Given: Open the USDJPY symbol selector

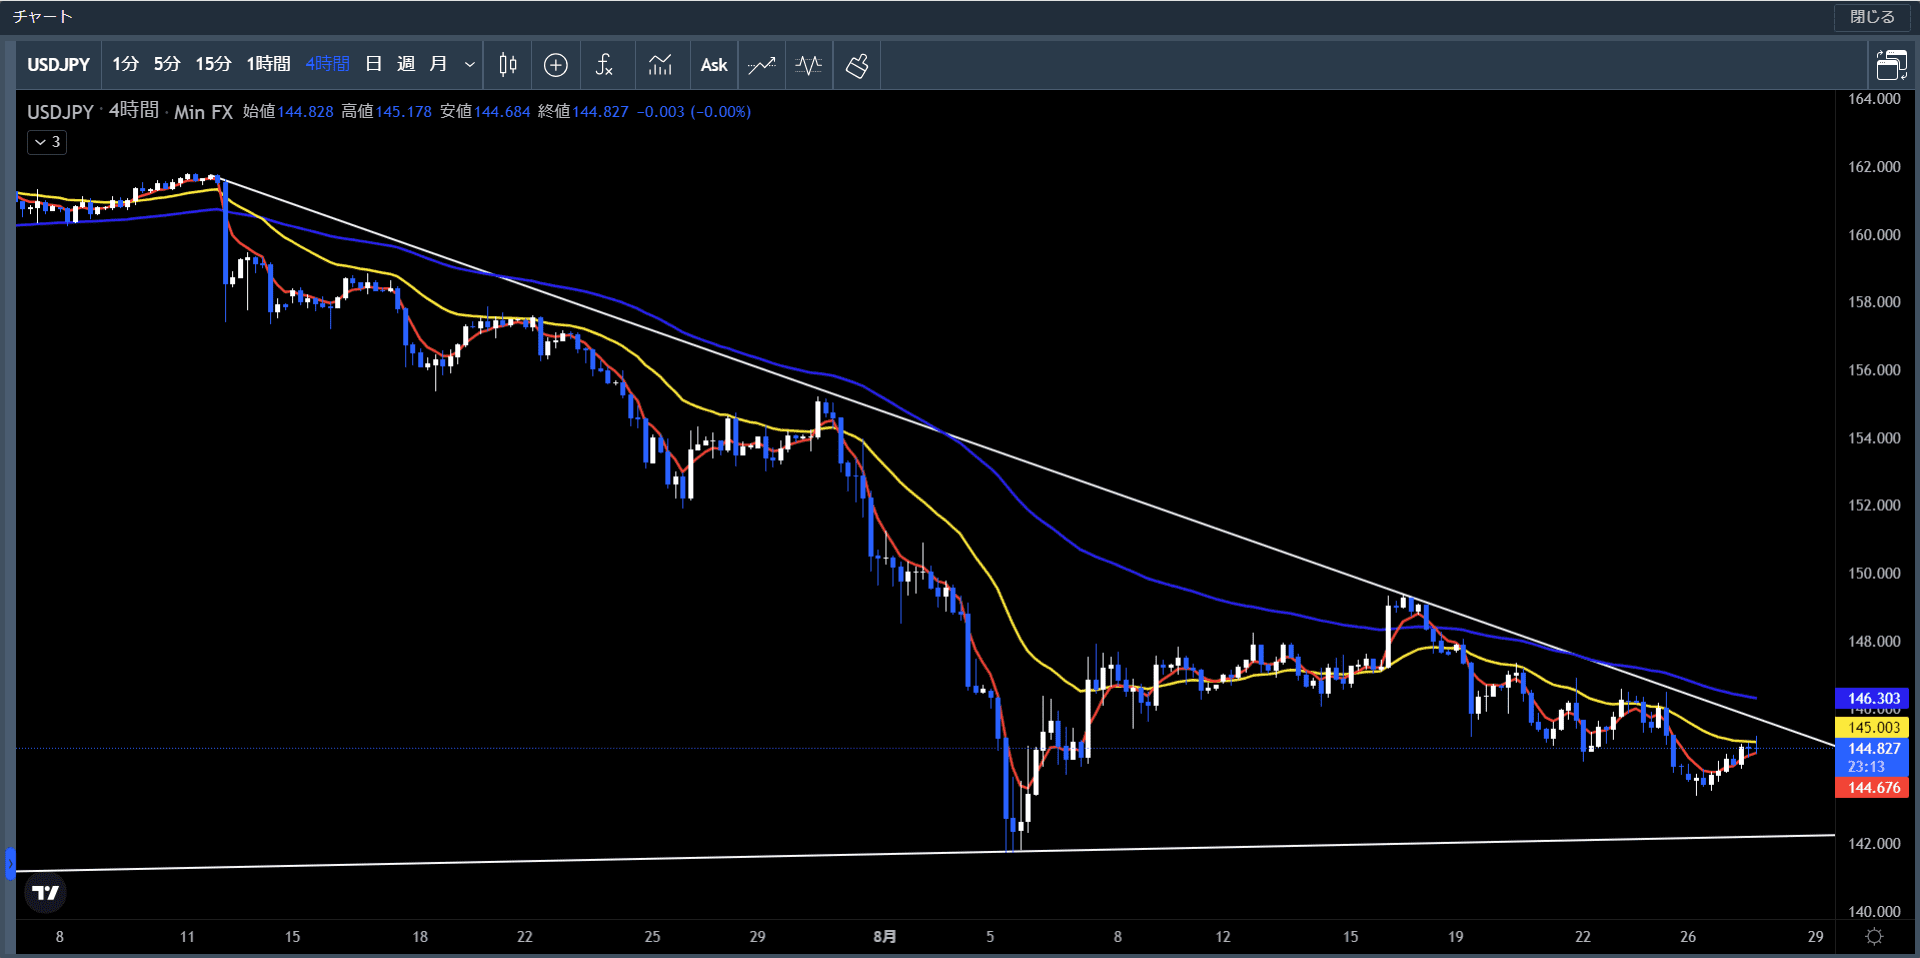Looking at the screenshot, I should click(58, 65).
